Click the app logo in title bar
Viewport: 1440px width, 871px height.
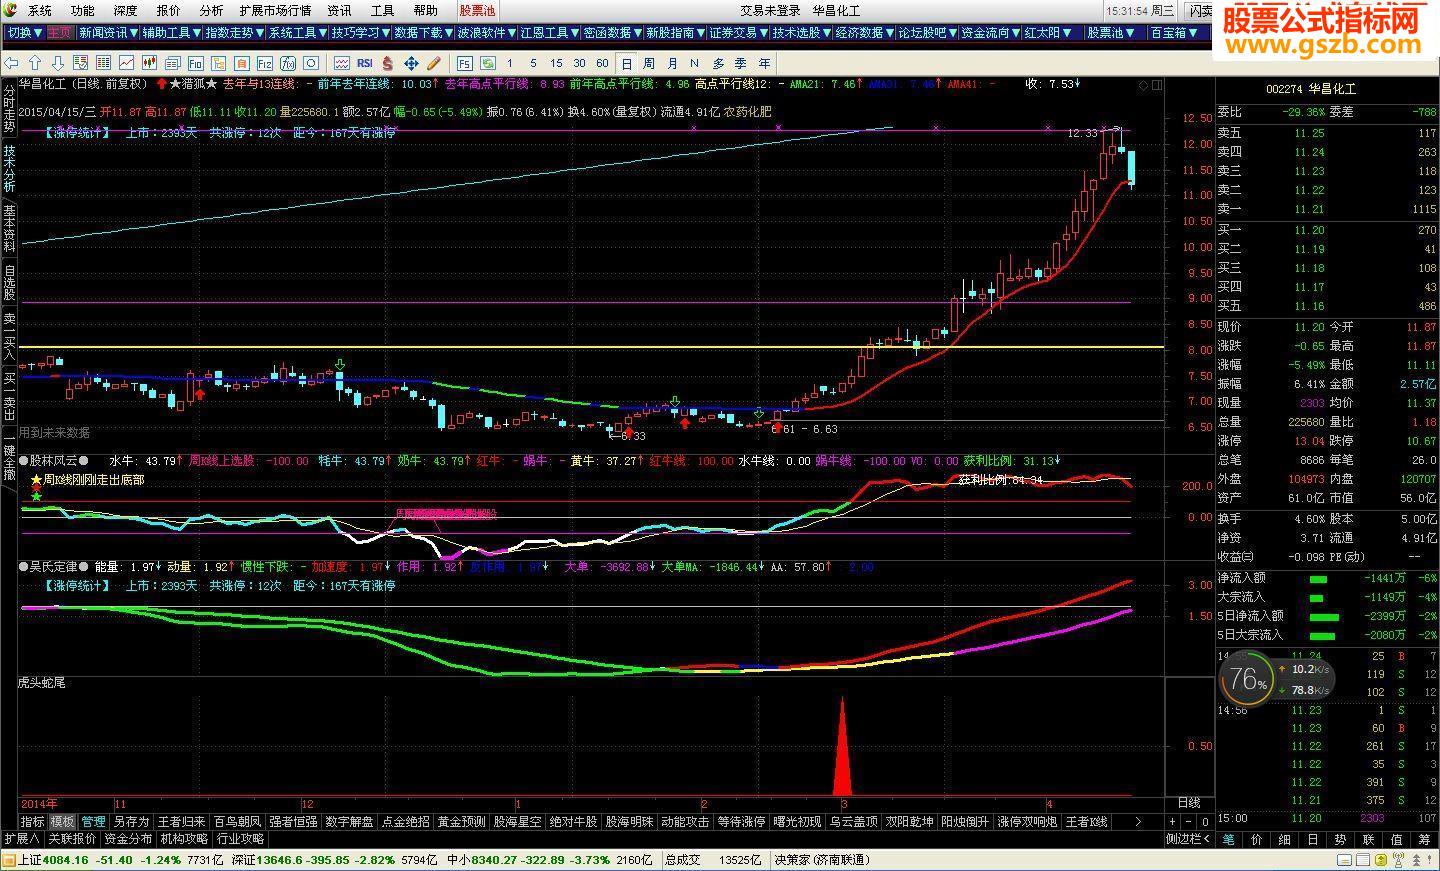(11, 10)
